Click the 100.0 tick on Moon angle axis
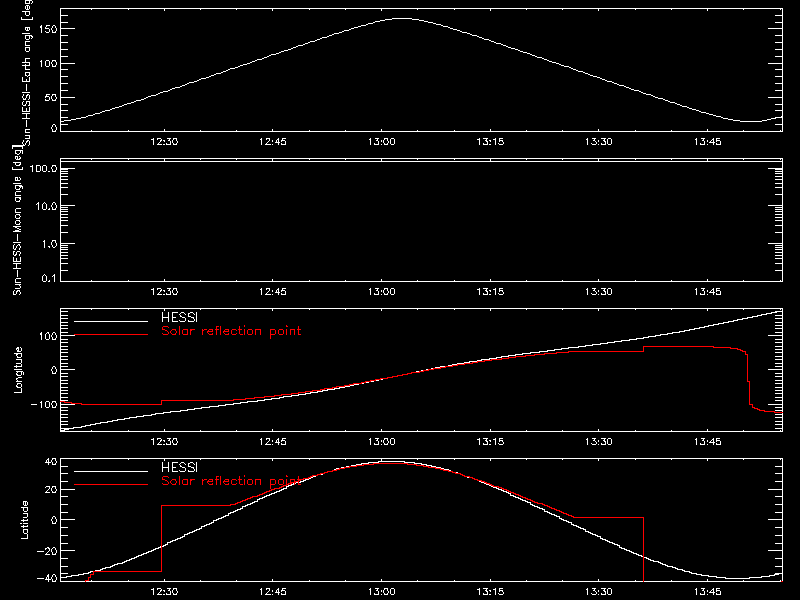Viewport: 800px width, 600px height. click(43, 169)
